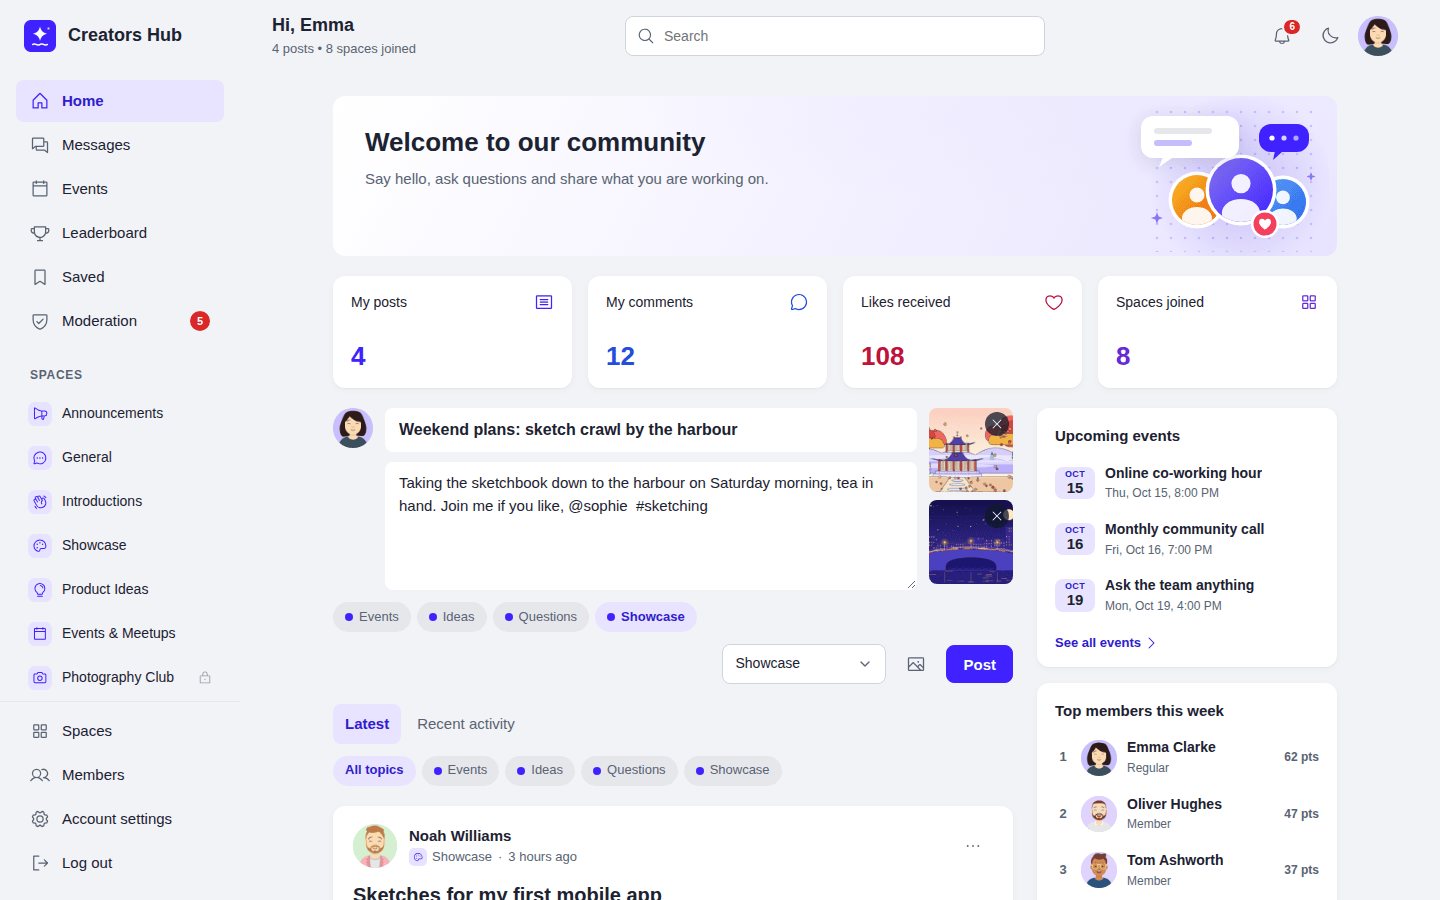Open the Introductions space
The image size is (1440, 900).
(x=120, y=501)
